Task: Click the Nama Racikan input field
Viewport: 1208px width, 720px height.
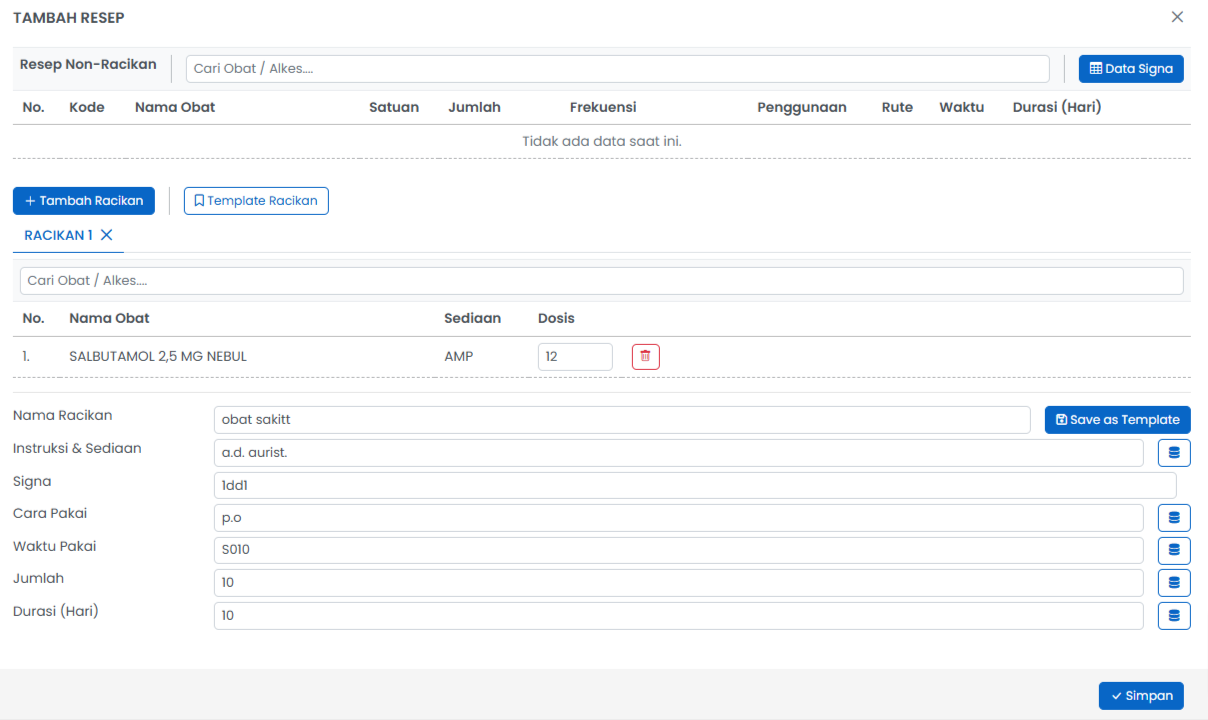Action: tap(621, 420)
